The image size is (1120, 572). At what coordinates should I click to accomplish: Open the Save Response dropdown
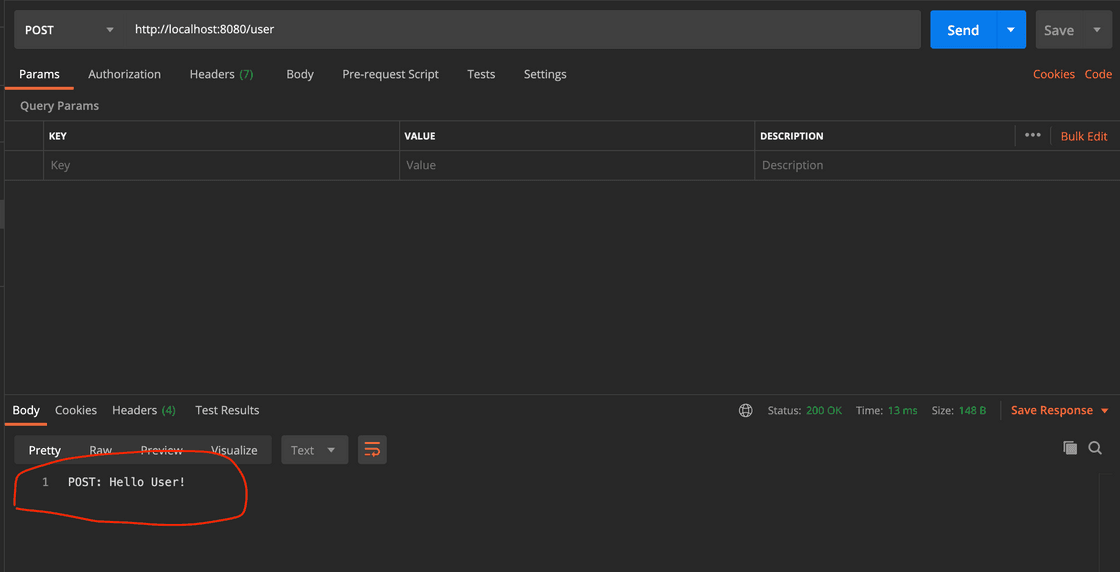(x=1059, y=411)
